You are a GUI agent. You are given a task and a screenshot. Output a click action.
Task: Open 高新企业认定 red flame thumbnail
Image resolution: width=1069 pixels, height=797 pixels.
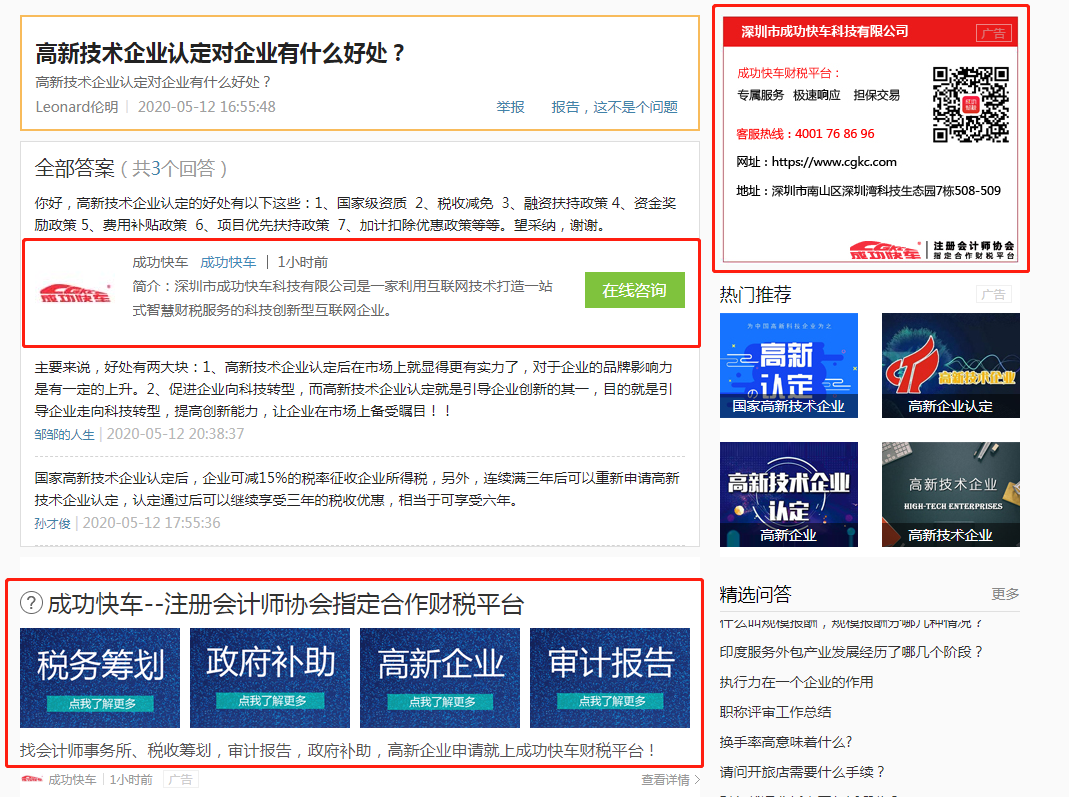[950, 365]
